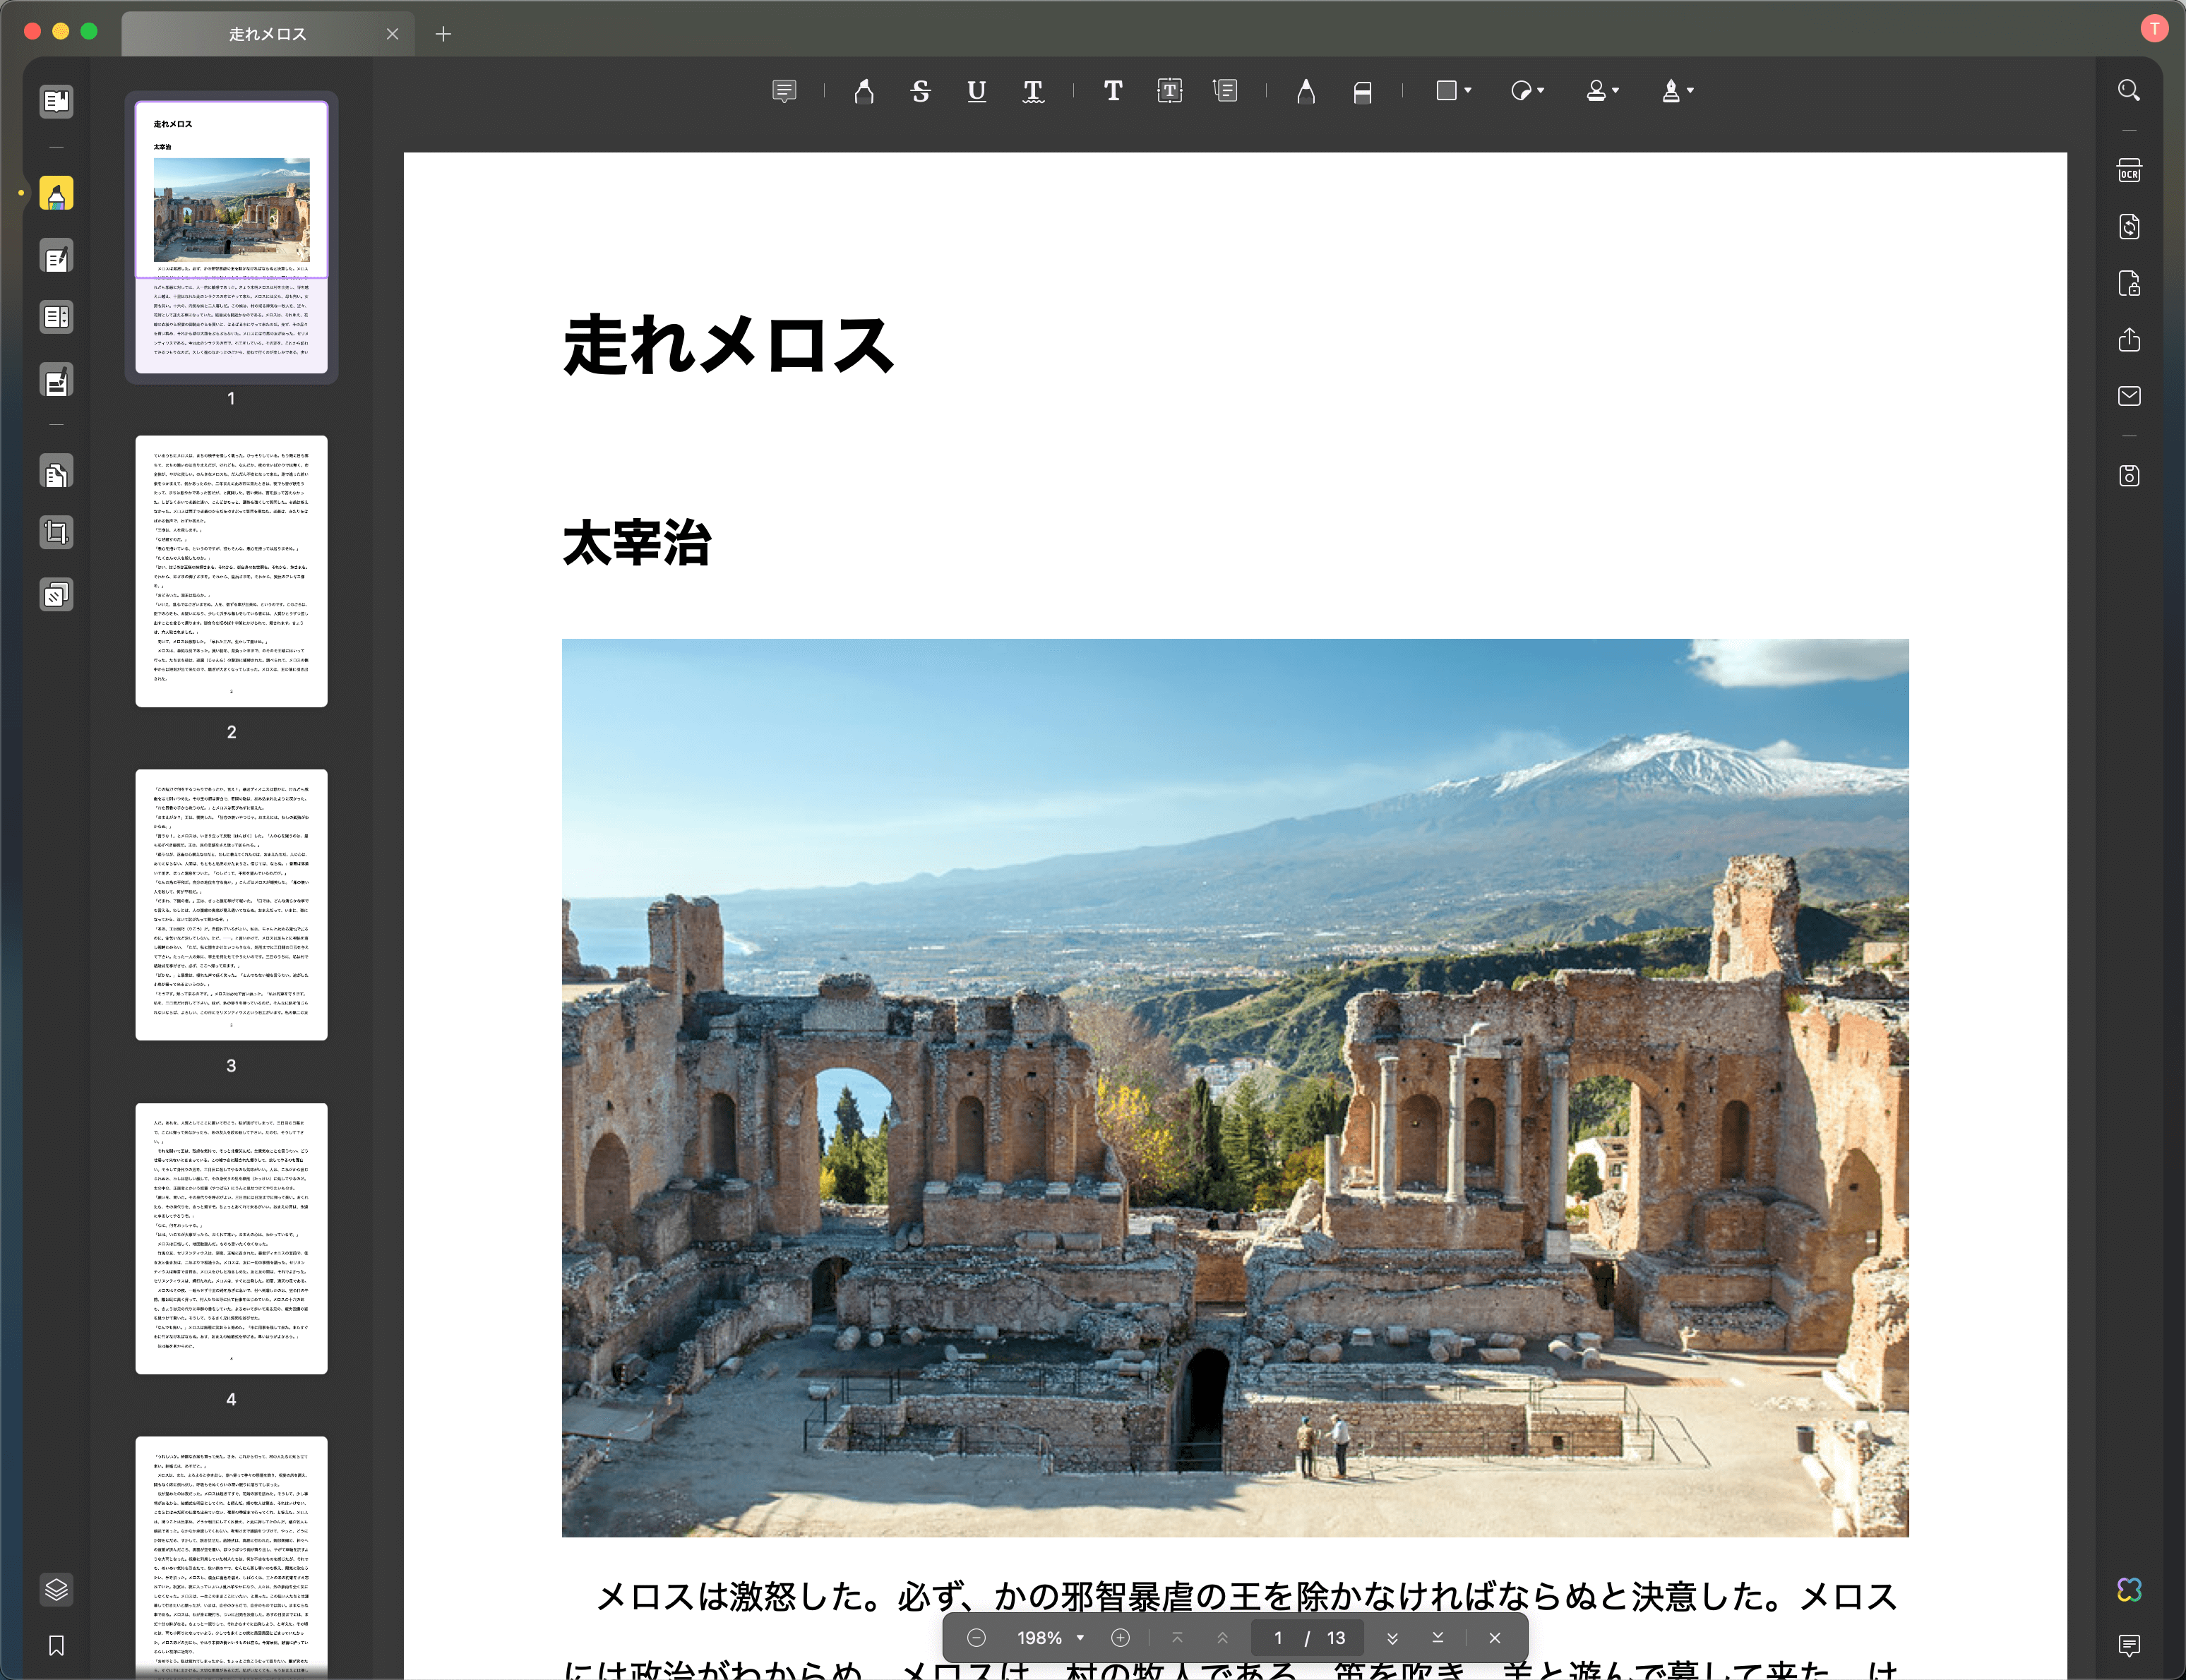Open the Reader mode icon in left sidebar
This screenshot has width=2186, height=1680.
point(56,101)
